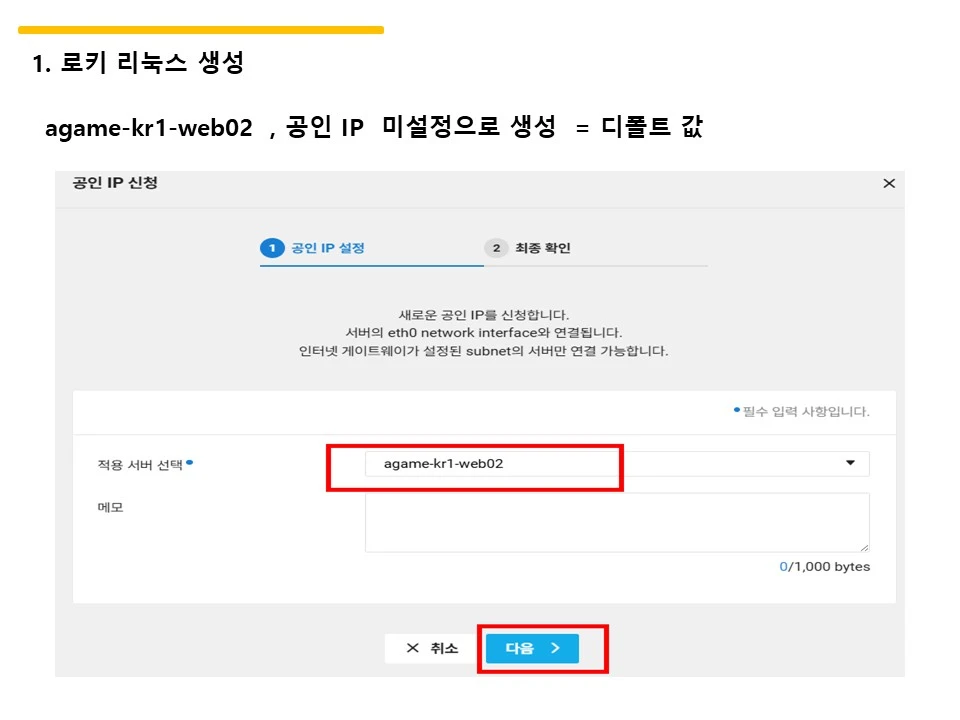This screenshot has width=960, height=720.
Task: Click the X icon inside 취소 button
Action: [x=413, y=648]
